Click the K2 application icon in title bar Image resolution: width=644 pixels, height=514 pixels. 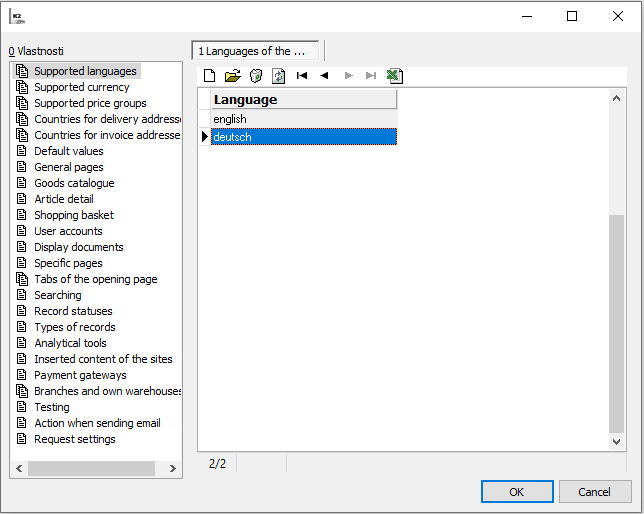[x=17, y=17]
